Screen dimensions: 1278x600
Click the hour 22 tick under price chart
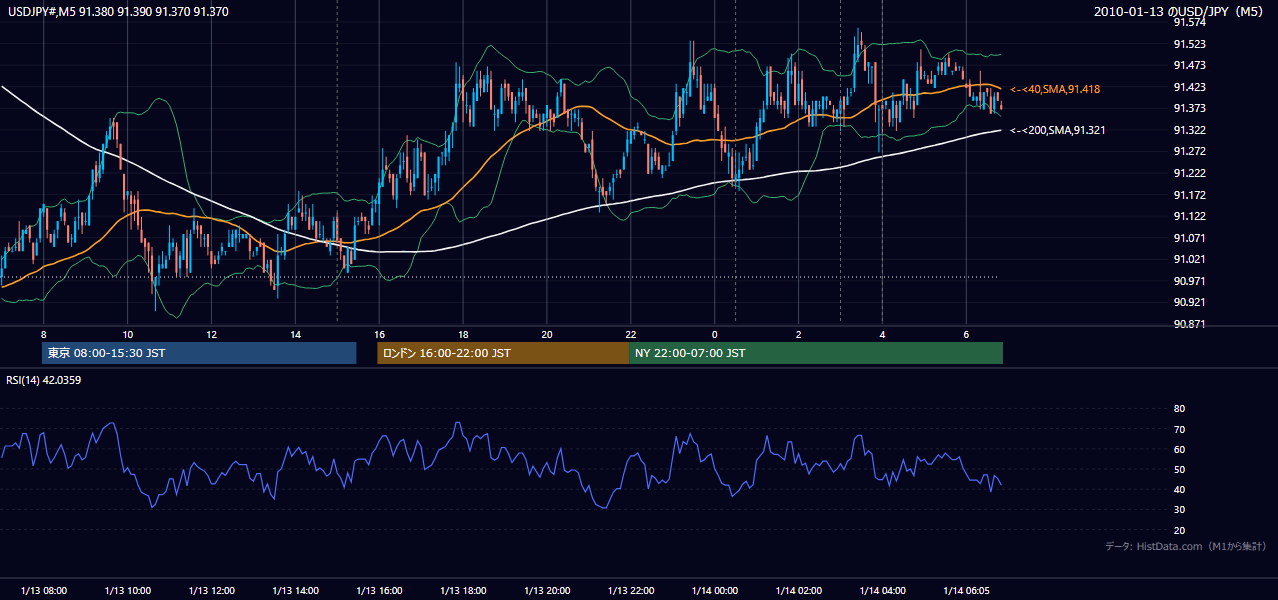(x=631, y=333)
